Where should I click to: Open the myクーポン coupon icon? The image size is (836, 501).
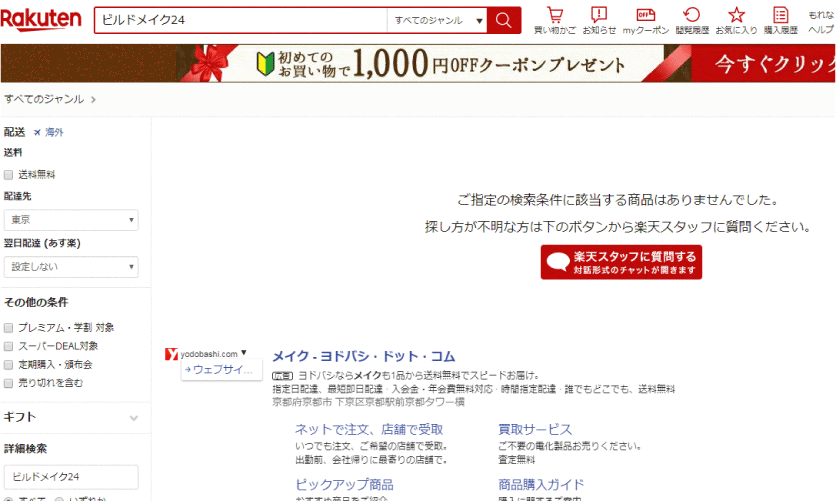point(646,21)
